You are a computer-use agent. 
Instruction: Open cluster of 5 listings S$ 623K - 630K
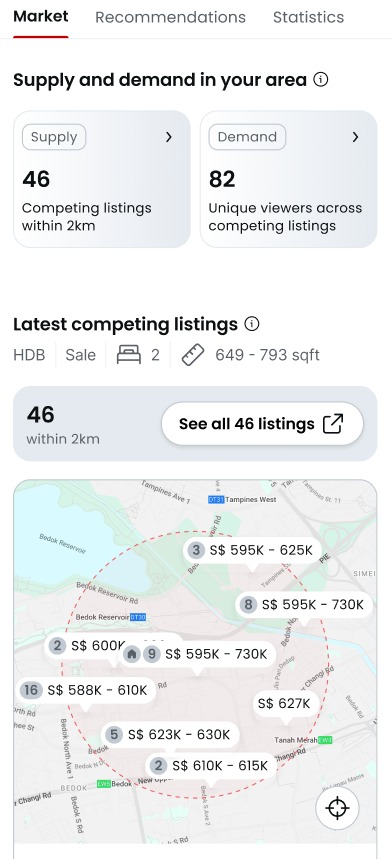click(170, 734)
